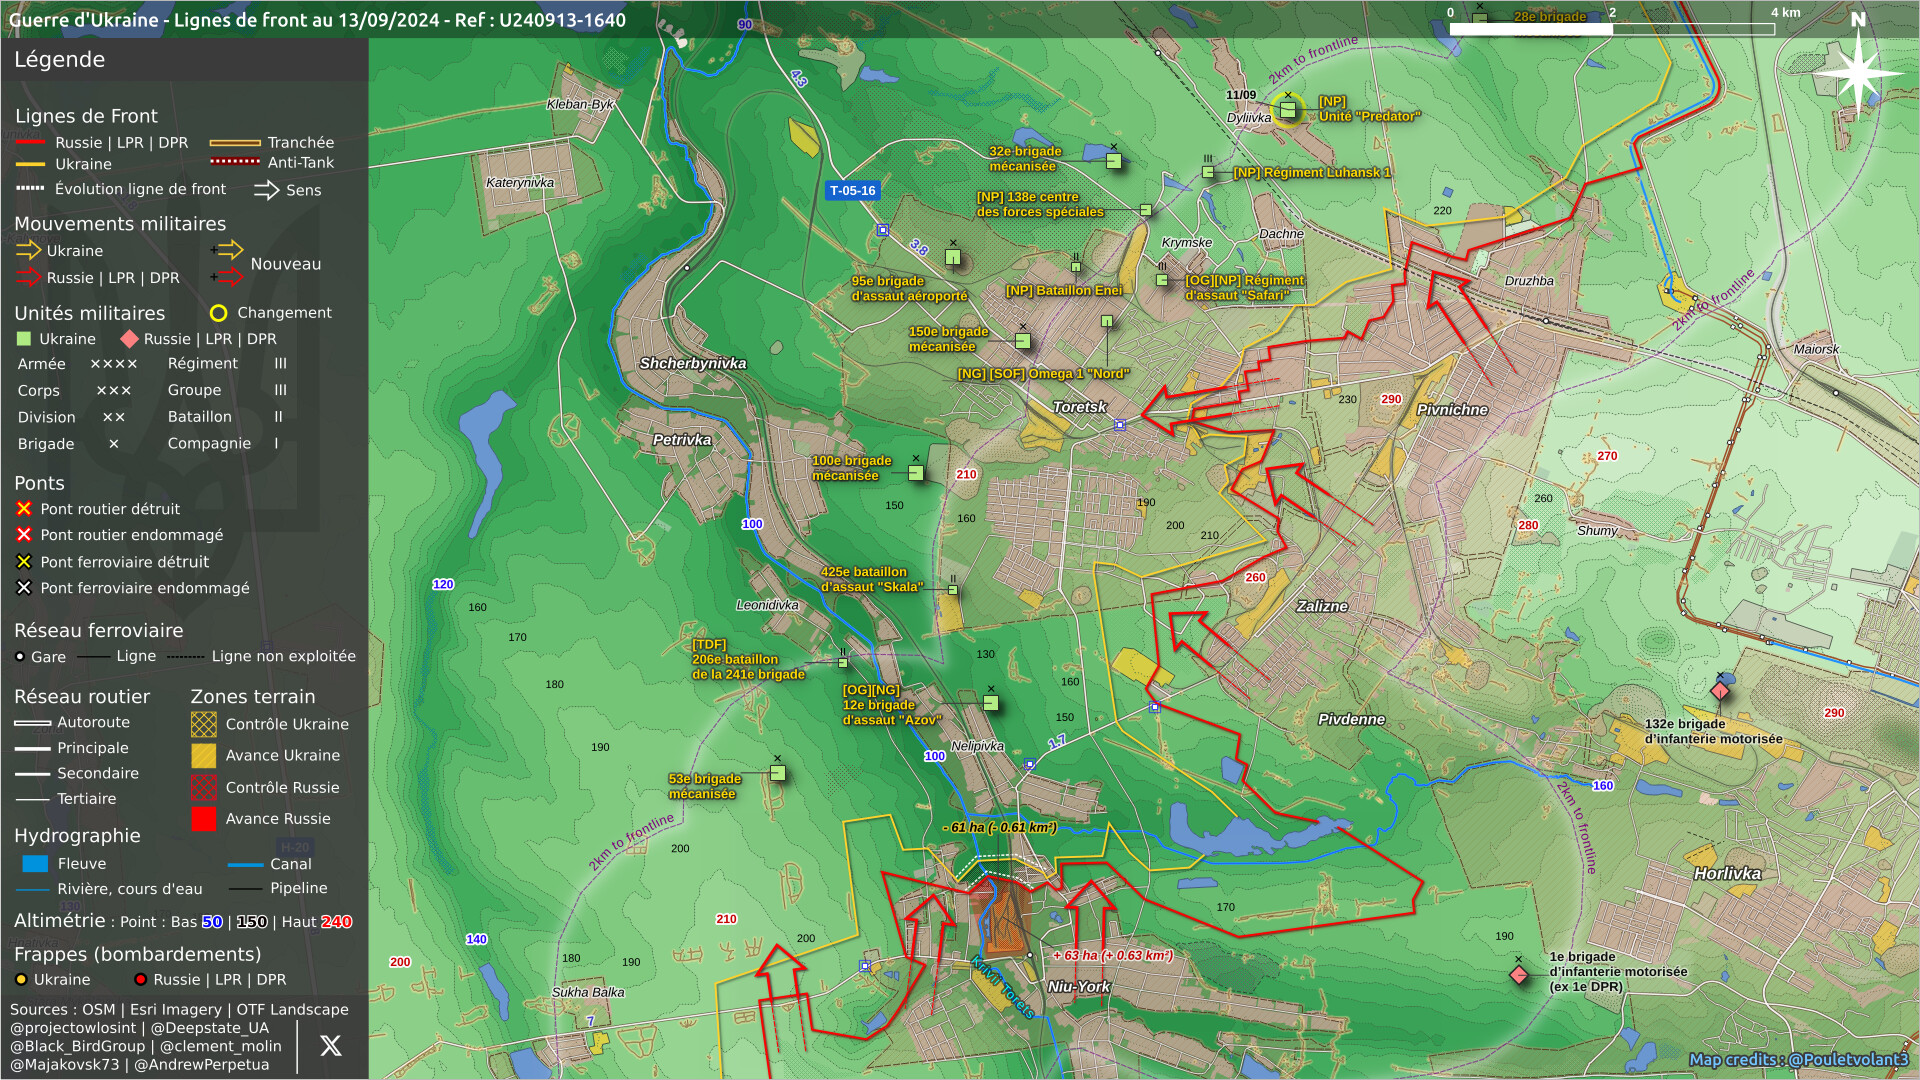This screenshot has height=1080, width=1920.
Task: Click the X (Twitter) logo icon
Action: [331, 1046]
